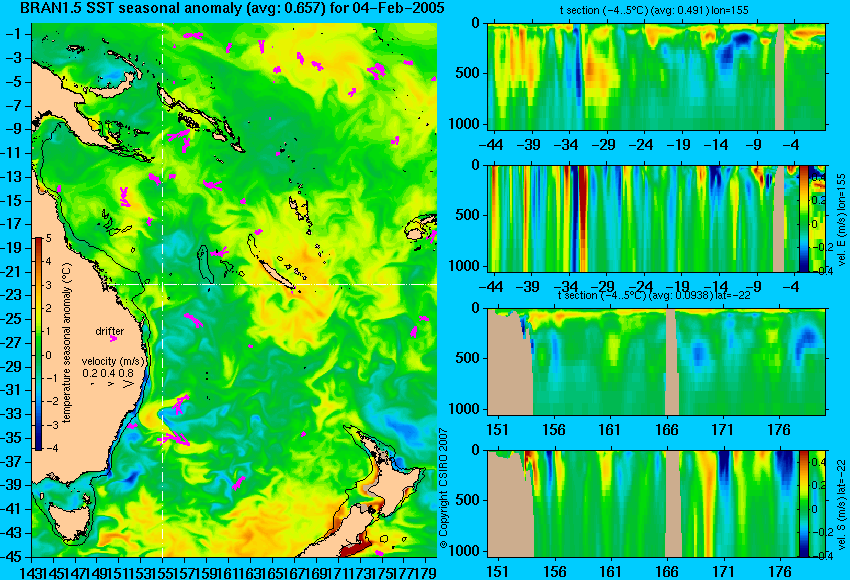The width and height of the screenshot is (850, 580).
Task: Click the 'velocity (m/s)' legend label
Action: (x=113, y=361)
